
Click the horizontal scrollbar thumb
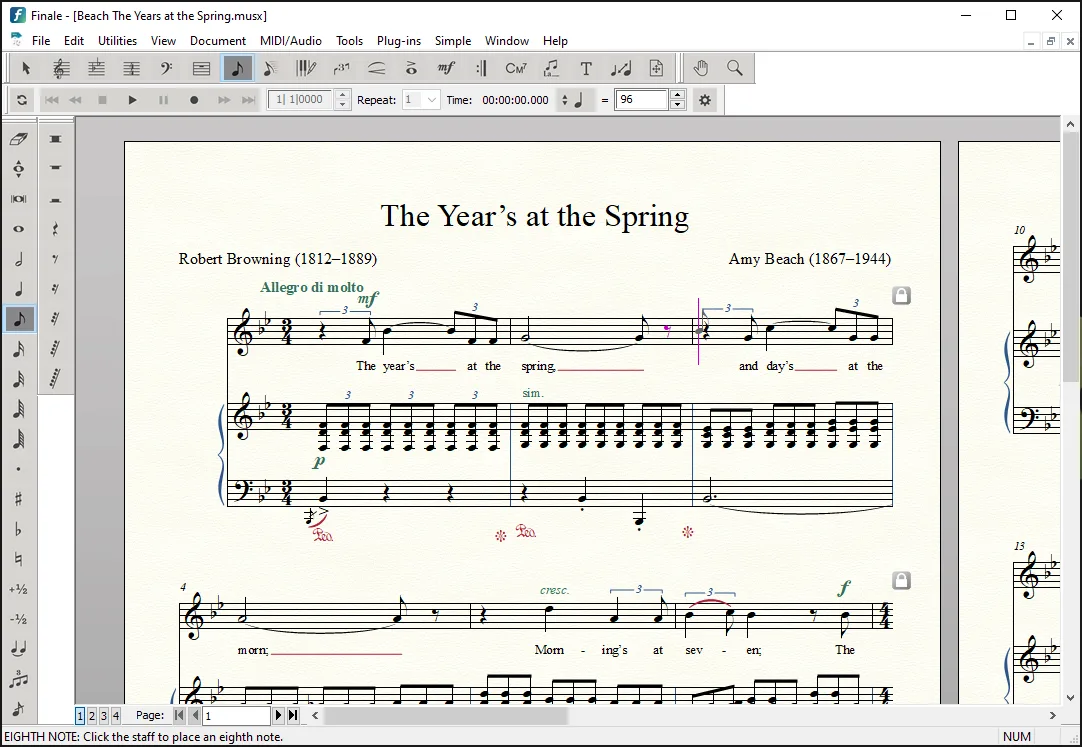[446, 716]
